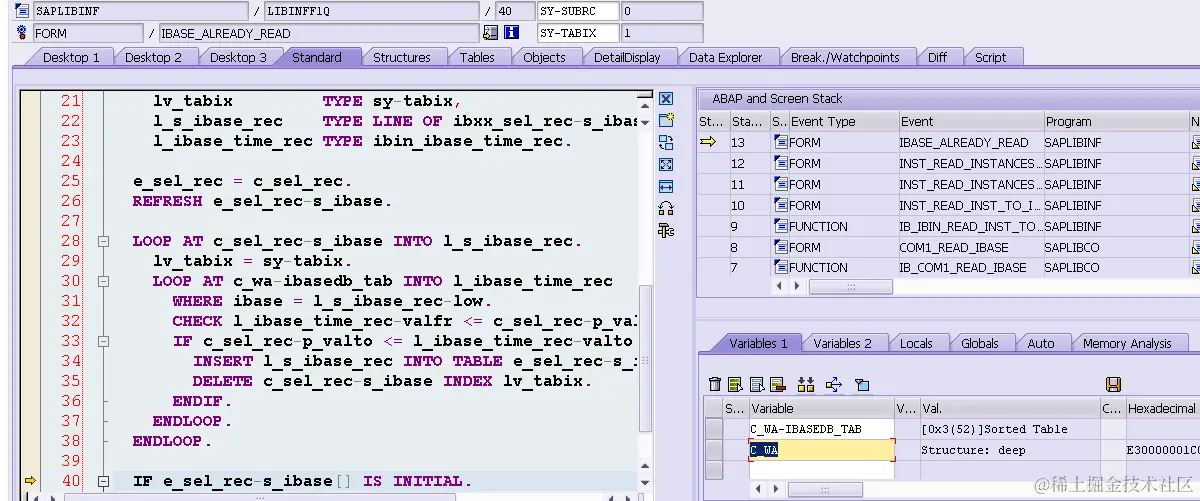Open the Structures tab
Viewport: 1200px width, 501px height.
click(x=401, y=57)
